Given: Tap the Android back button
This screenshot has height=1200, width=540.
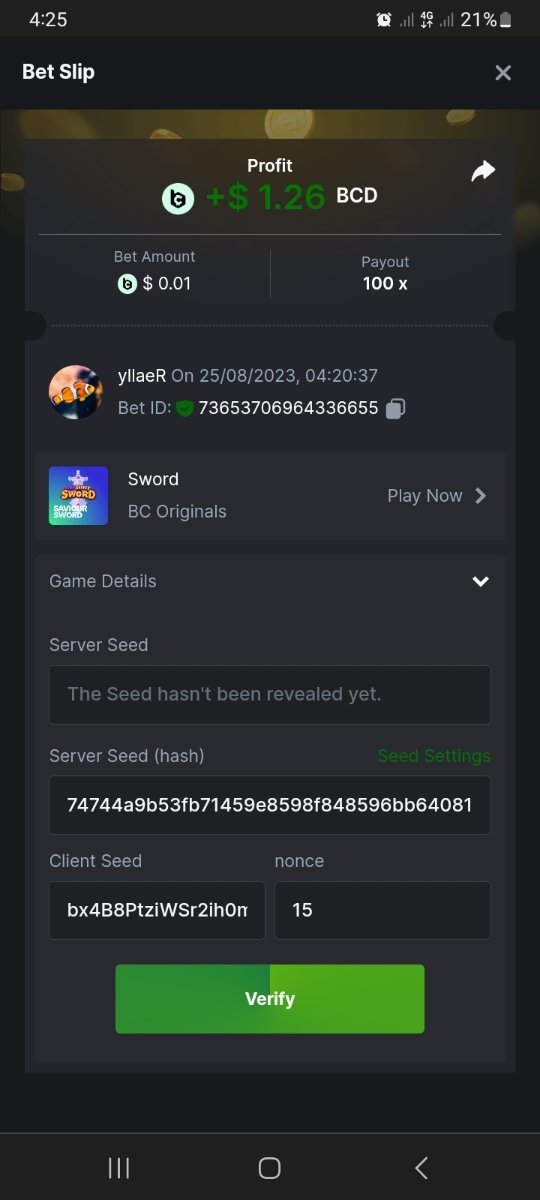Looking at the screenshot, I should click(421, 1167).
